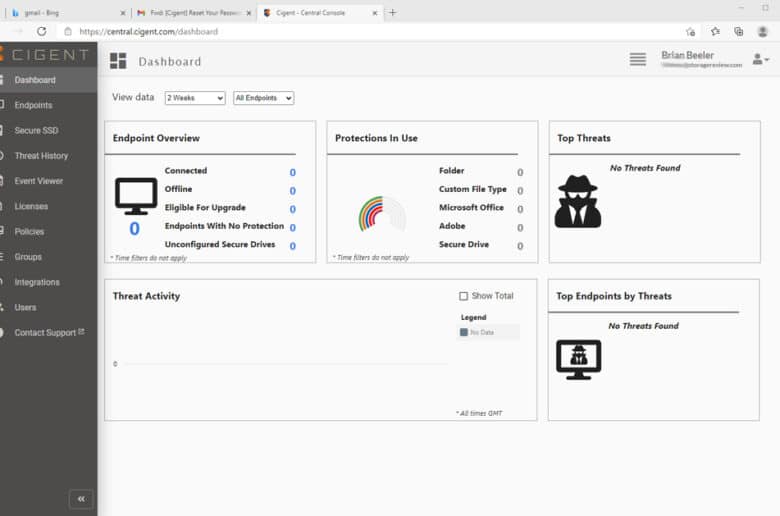
Task: Click the Endpoint Overview heading
Action: (x=156, y=138)
